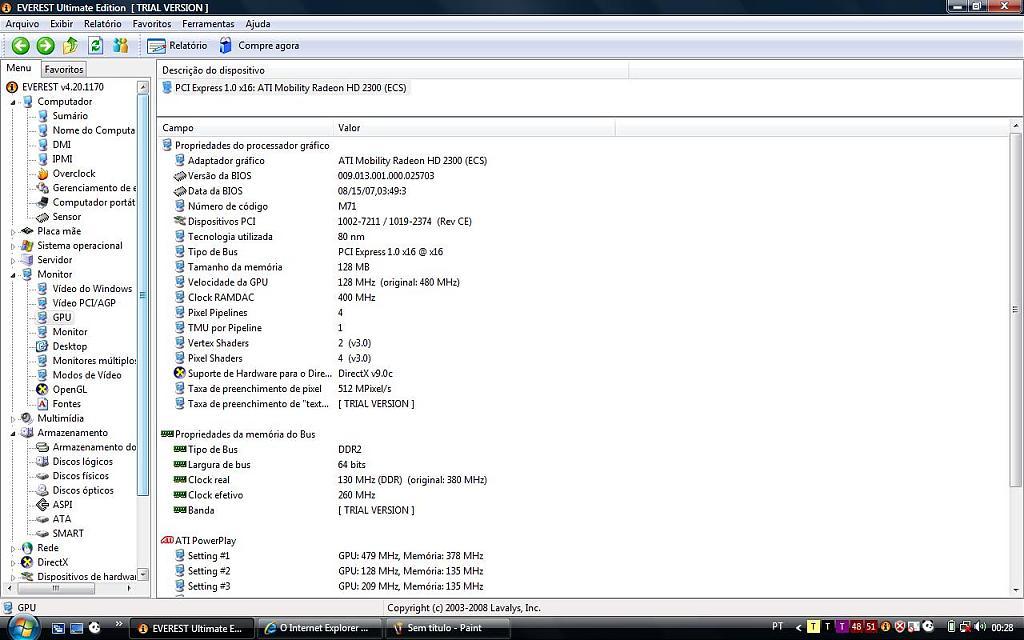Image resolution: width=1024 pixels, height=640 pixels.
Task: Expand the Servidor tree node
Action: point(12,260)
